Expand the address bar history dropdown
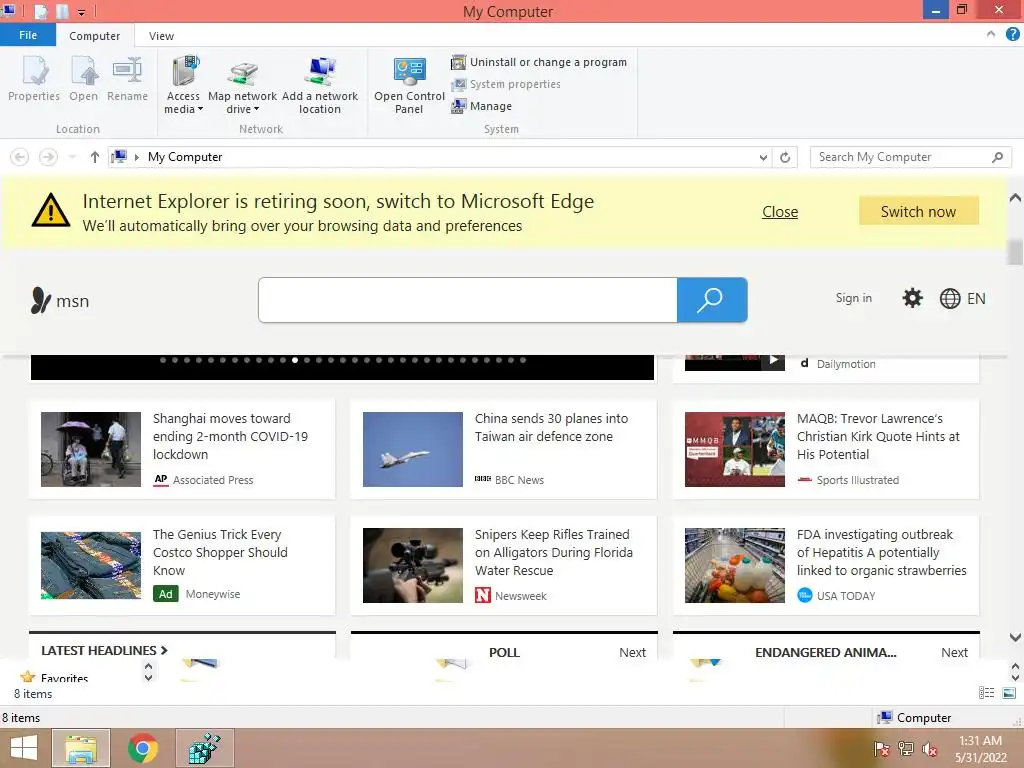 click(x=763, y=157)
